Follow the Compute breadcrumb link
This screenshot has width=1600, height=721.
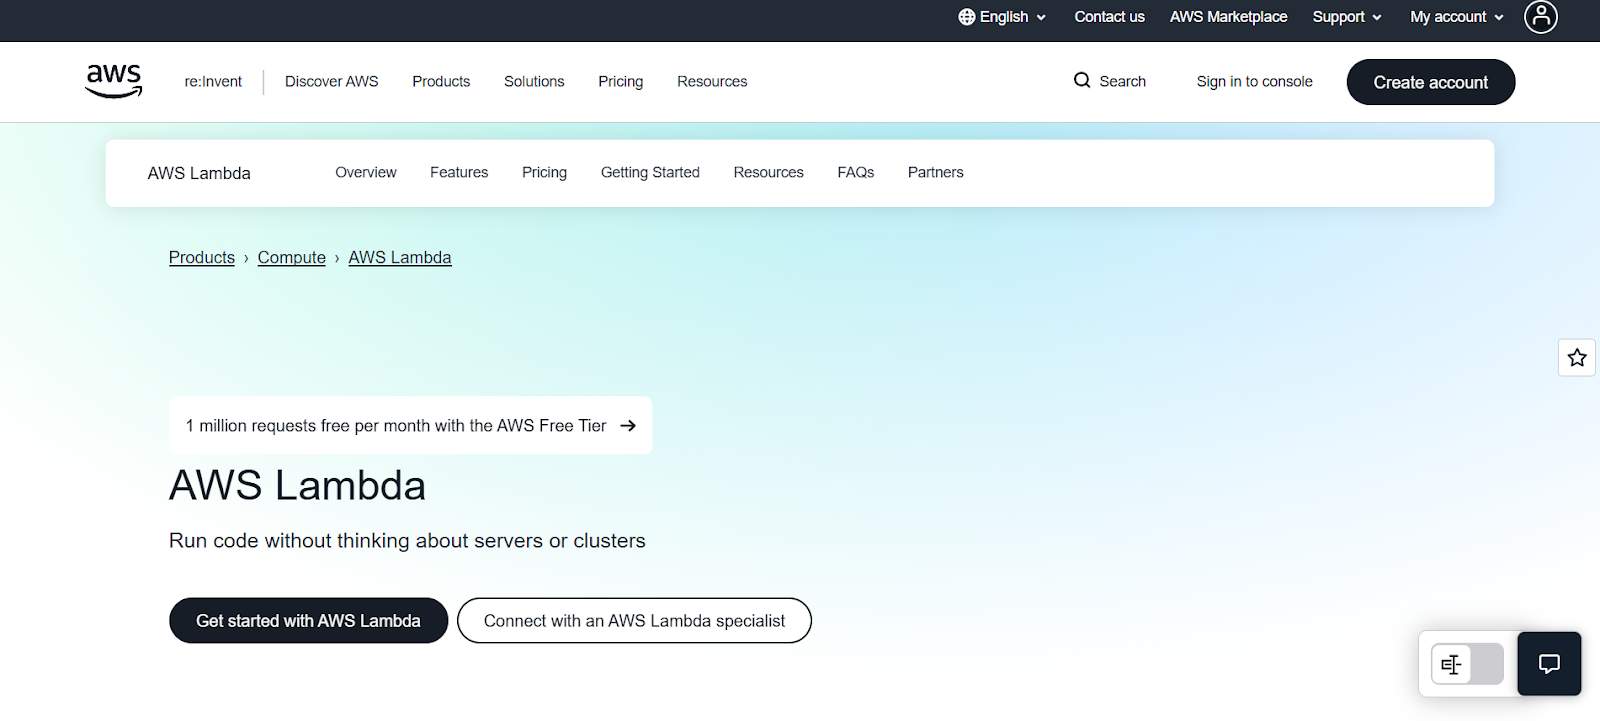point(291,258)
